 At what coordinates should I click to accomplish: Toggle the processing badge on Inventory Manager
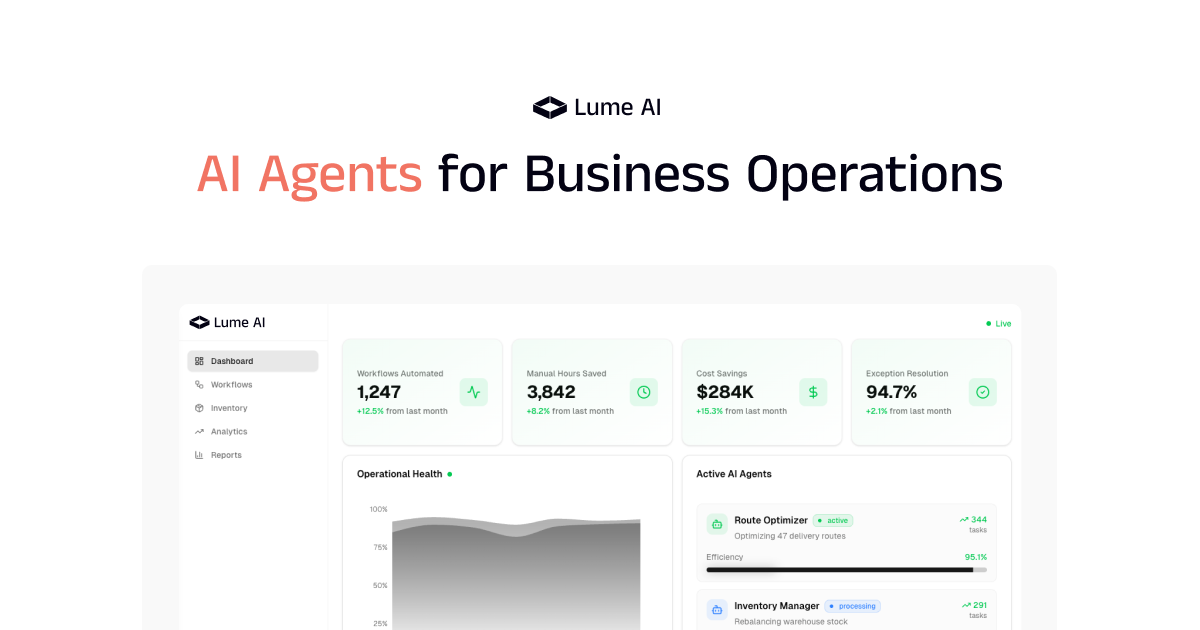(x=852, y=606)
